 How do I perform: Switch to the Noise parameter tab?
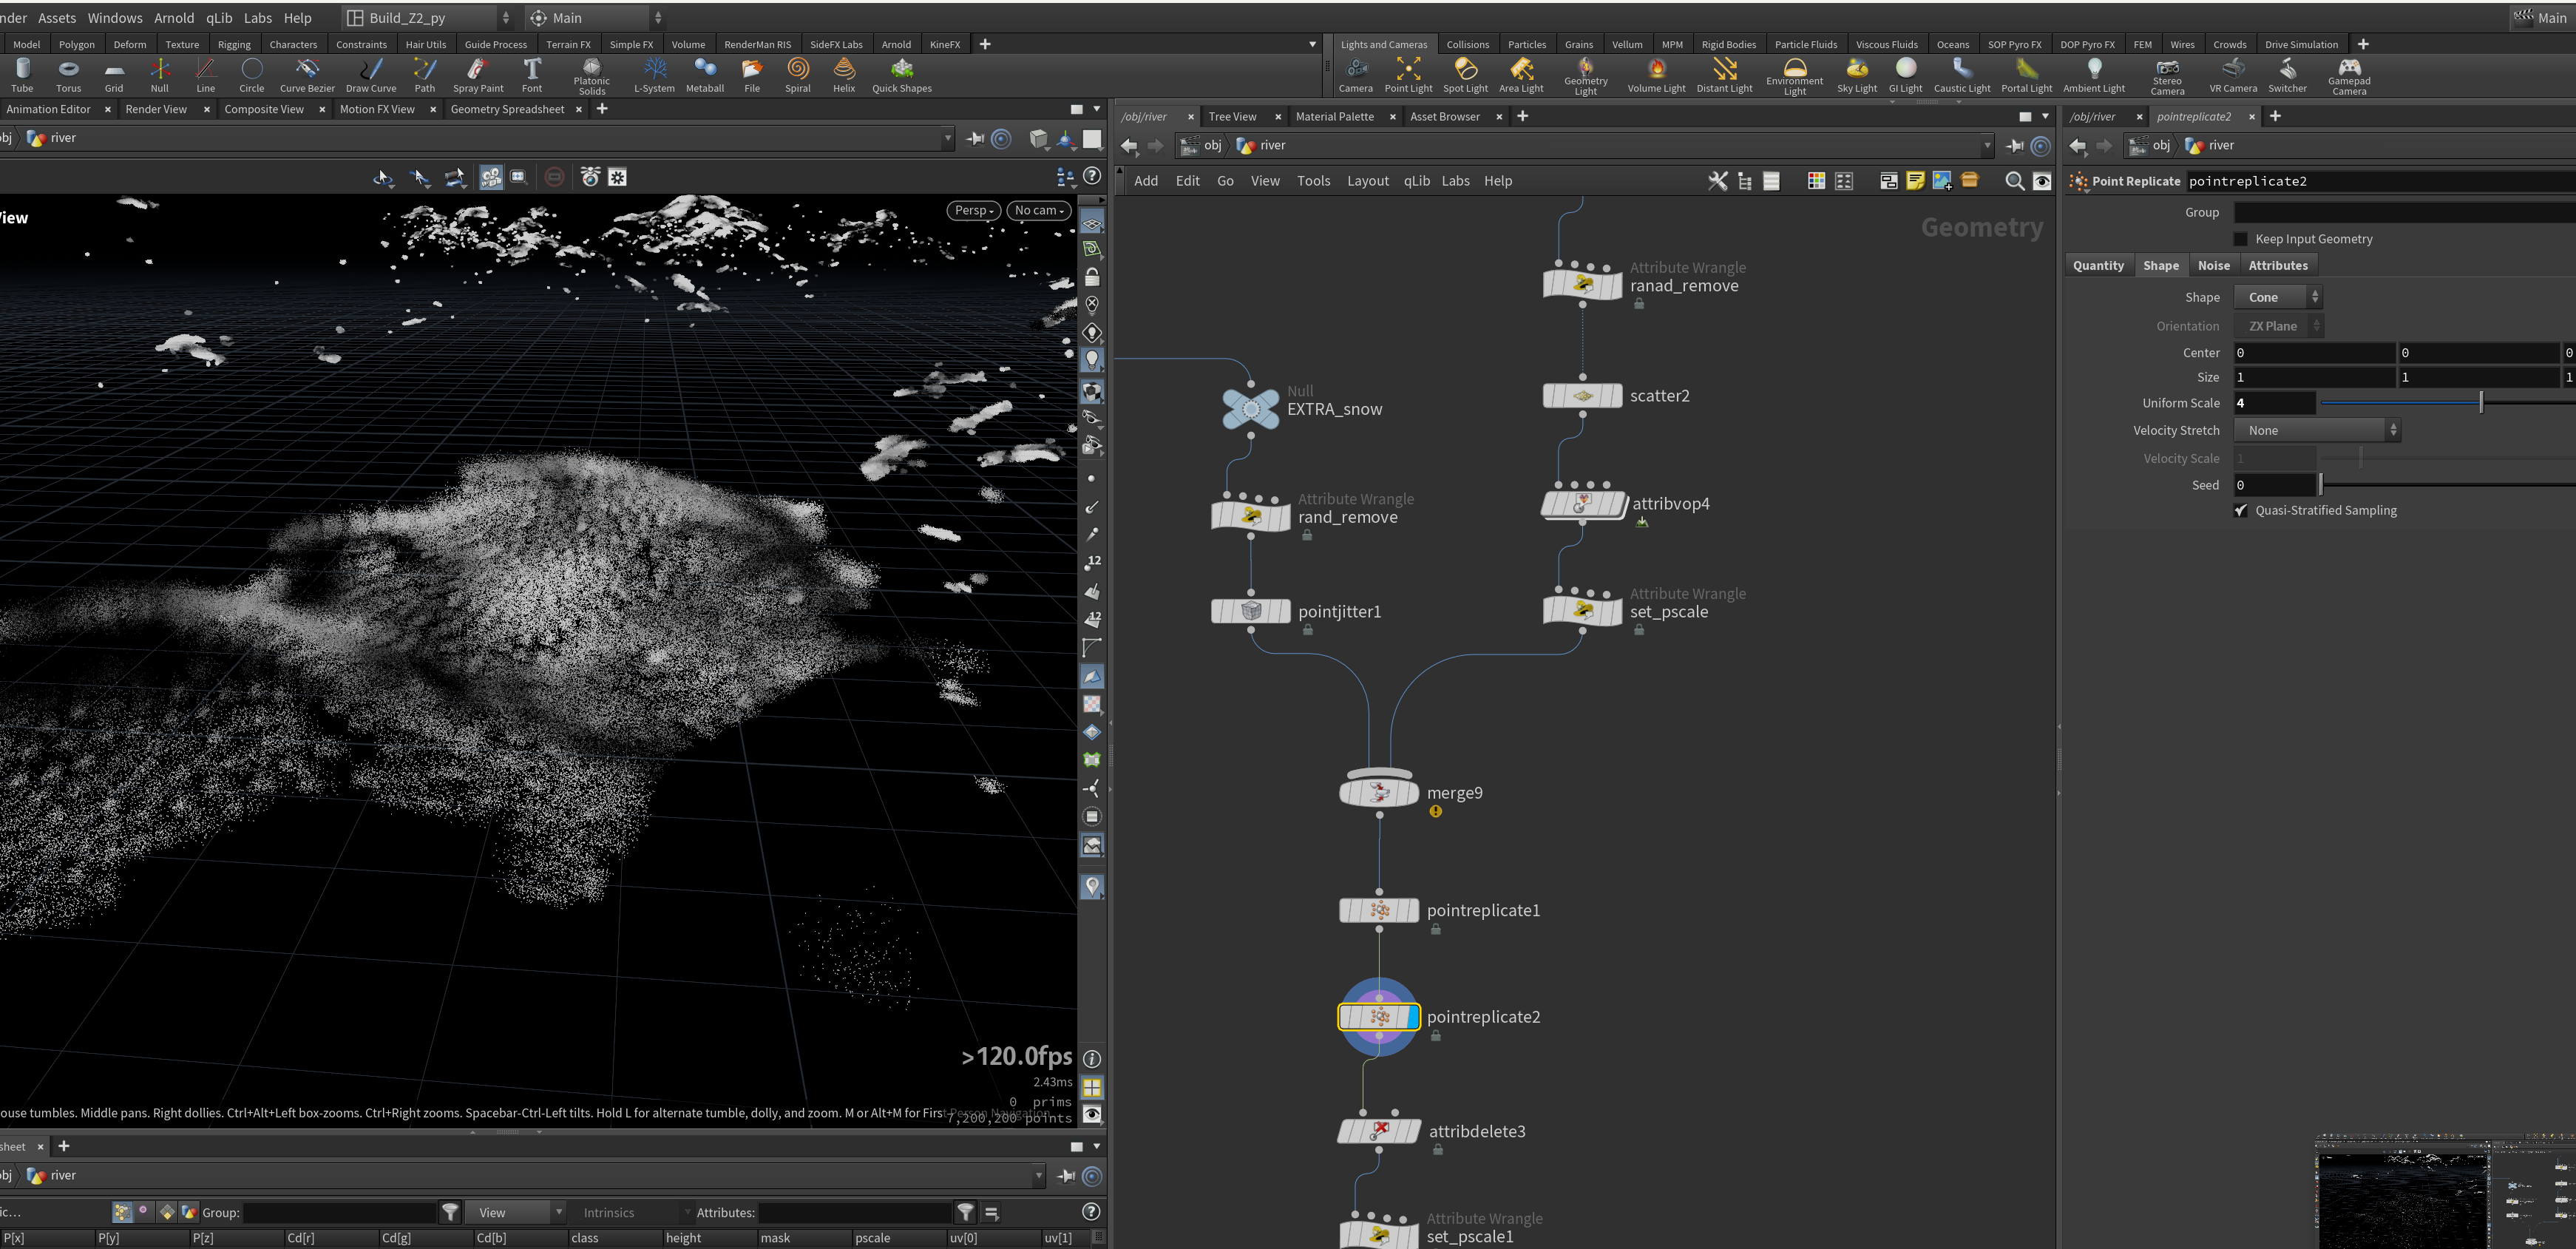point(2213,265)
